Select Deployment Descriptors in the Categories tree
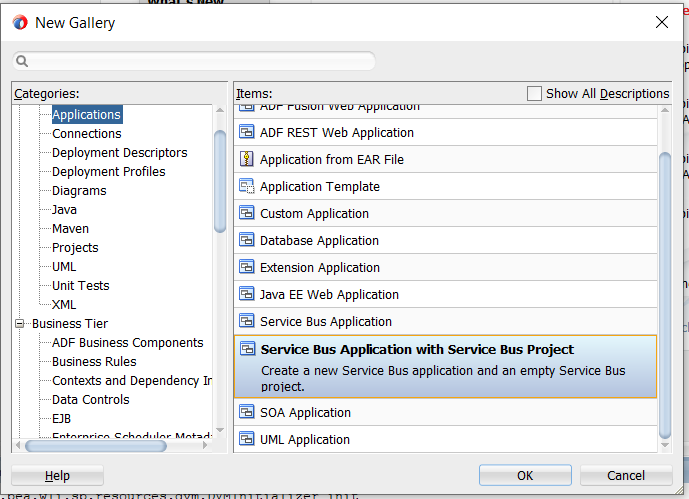The height and width of the screenshot is (499, 689). pyautogui.click(x=119, y=152)
